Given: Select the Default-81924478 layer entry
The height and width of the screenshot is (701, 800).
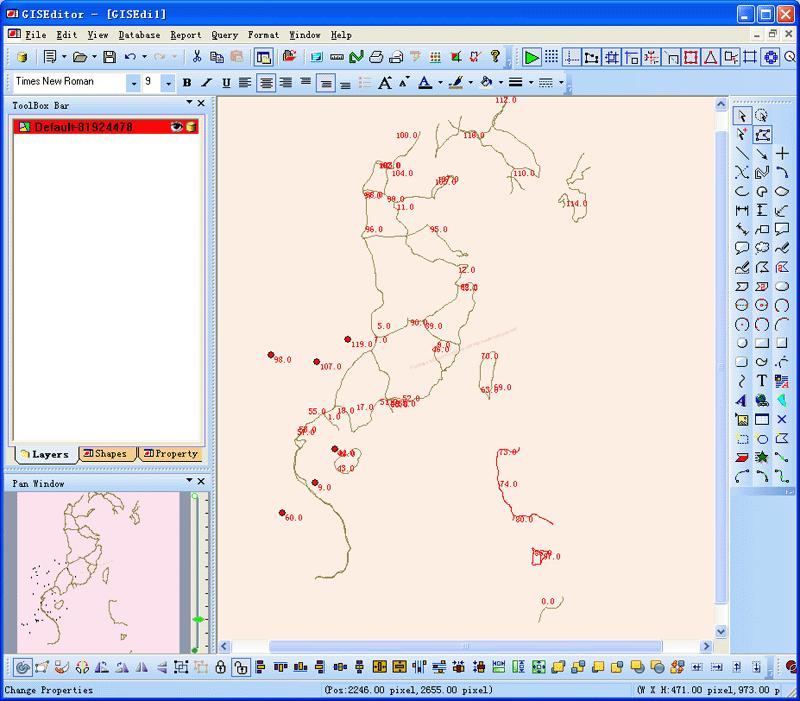Looking at the screenshot, I should (x=84, y=127).
